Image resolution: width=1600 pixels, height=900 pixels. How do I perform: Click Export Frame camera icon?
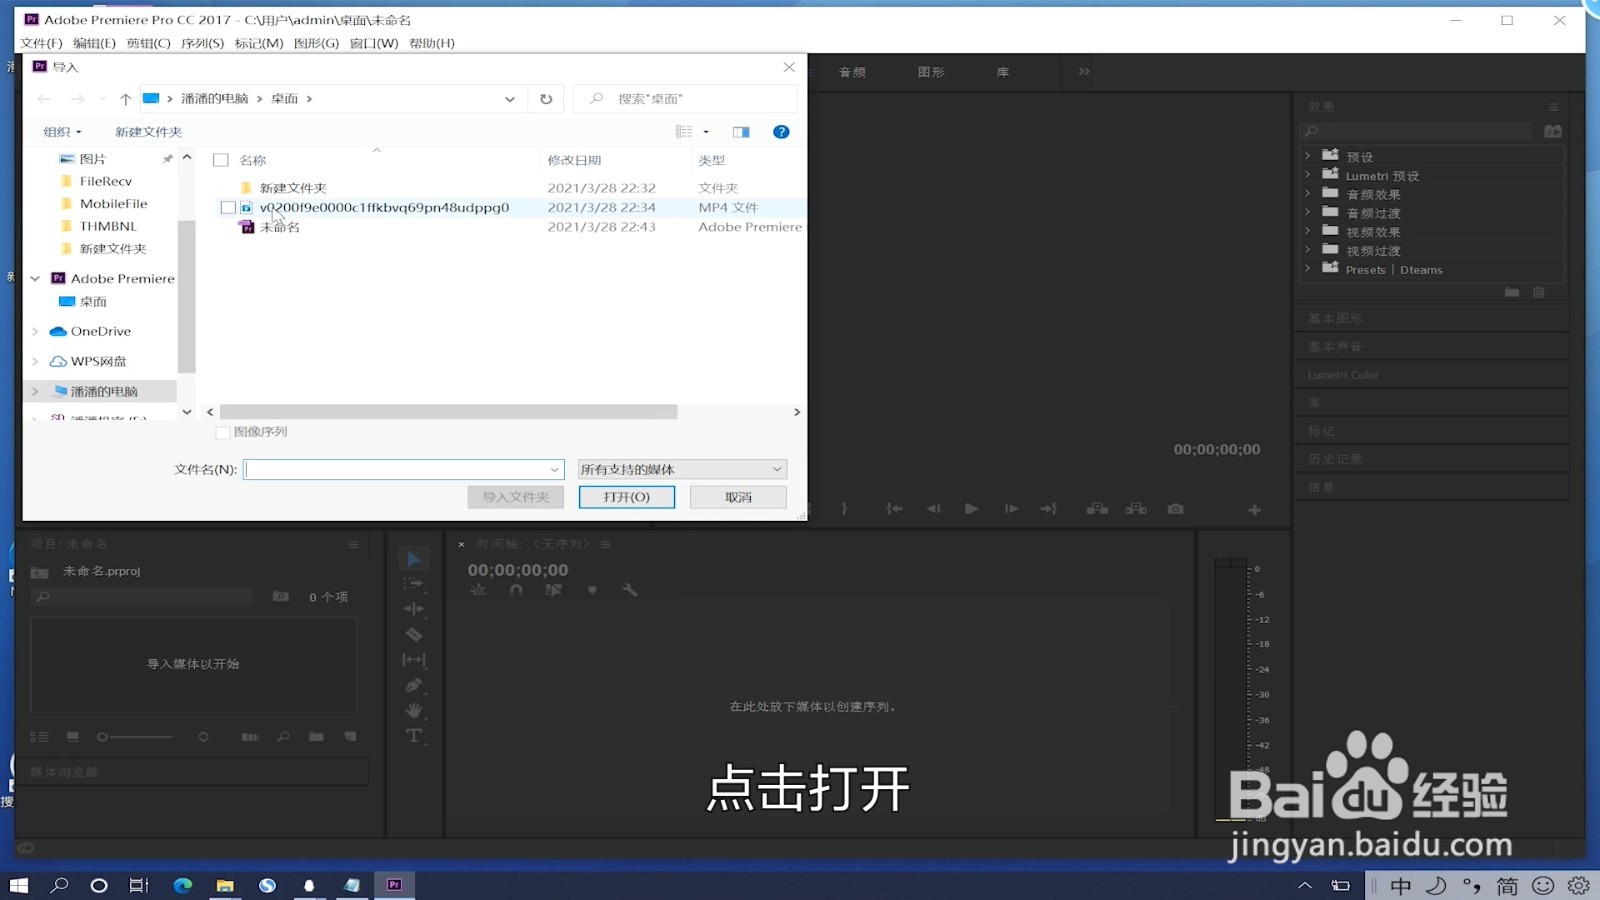tap(1176, 509)
